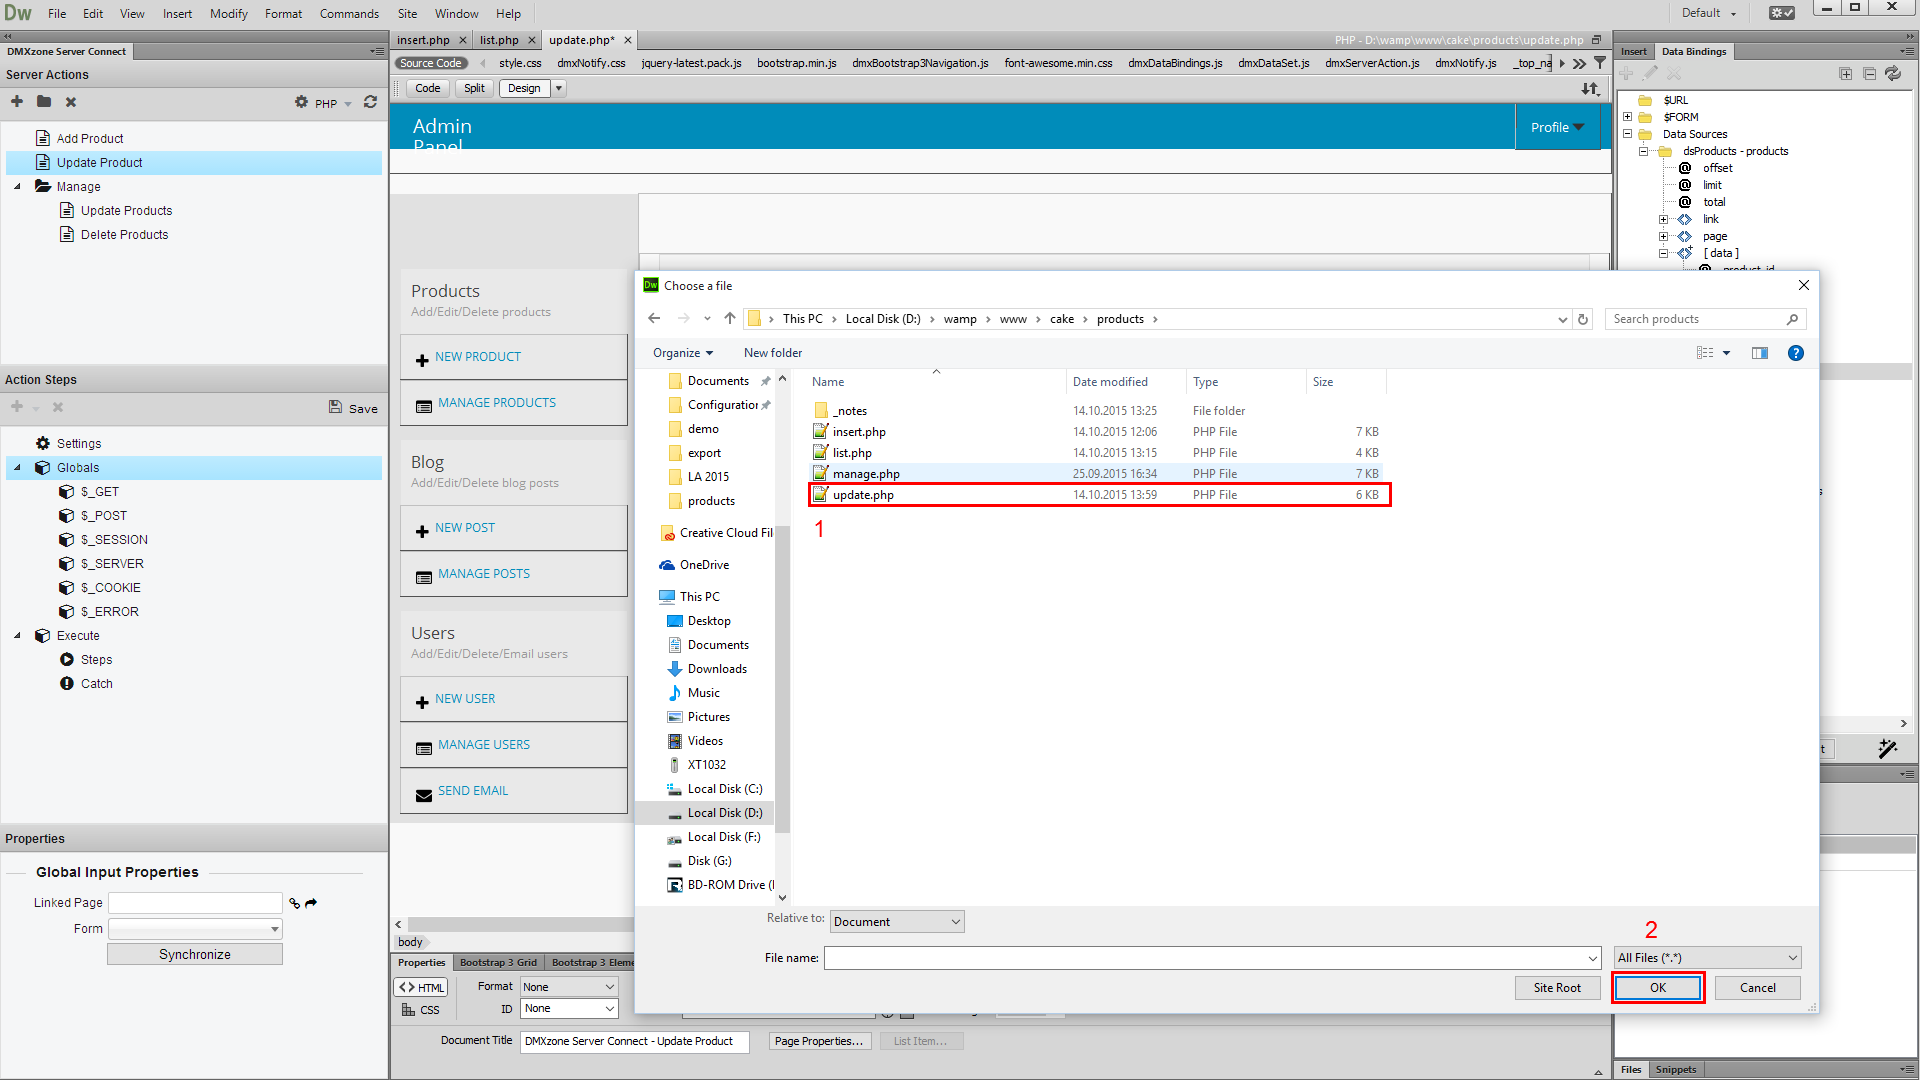This screenshot has height=1080, width=1920.
Task: Click OK in Choose a file dialog
Action: coord(1658,988)
